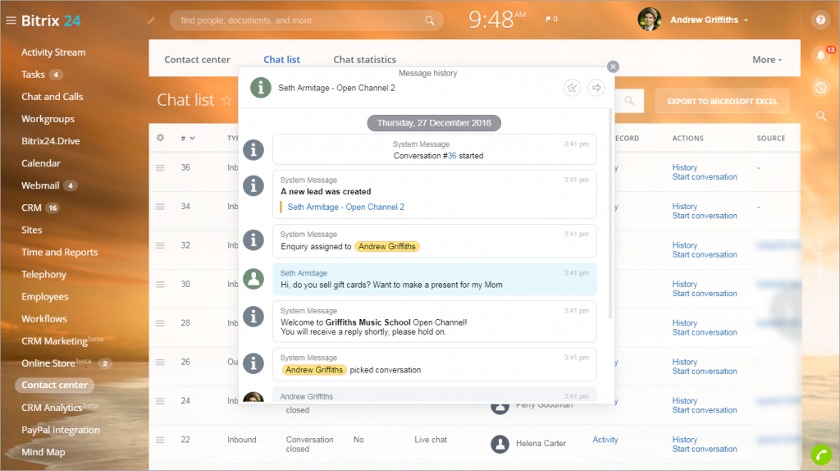Open notifications bell with 13 badge
The height and width of the screenshot is (471, 840).
pyautogui.click(x=821, y=55)
